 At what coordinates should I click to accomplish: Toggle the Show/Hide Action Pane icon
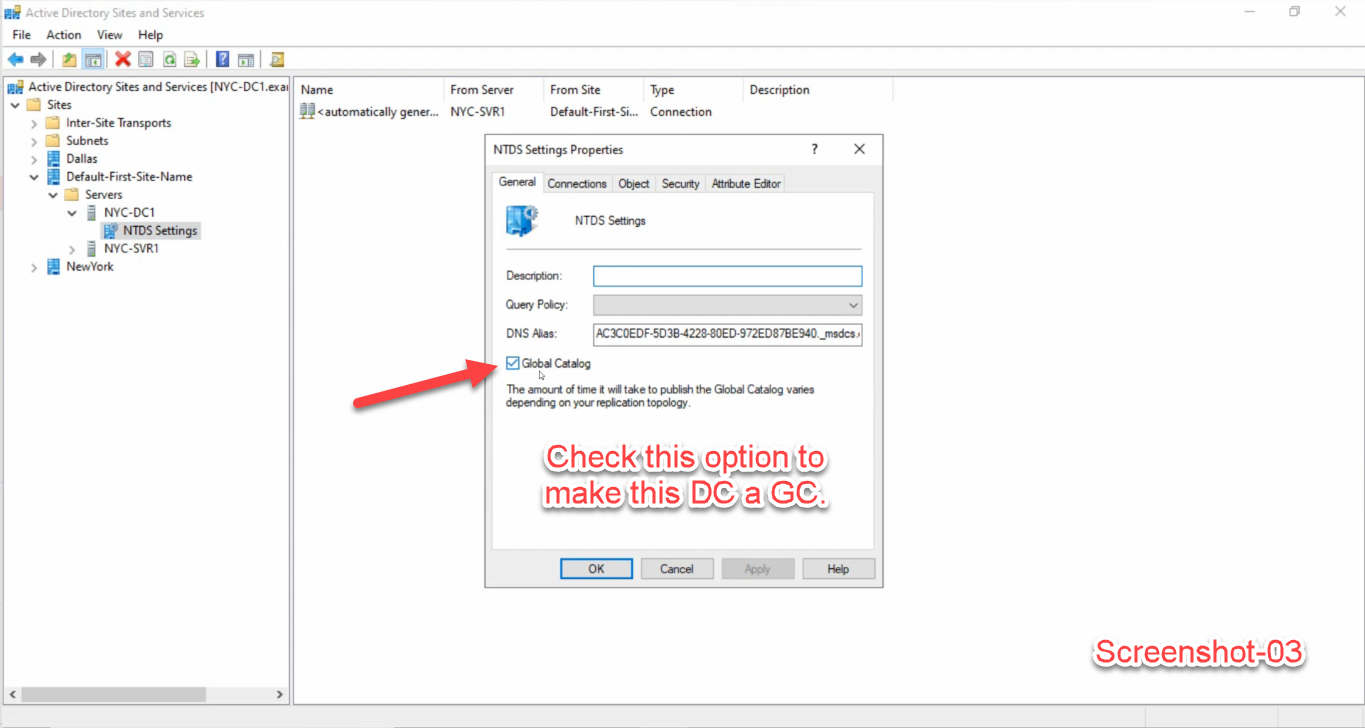point(245,60)
